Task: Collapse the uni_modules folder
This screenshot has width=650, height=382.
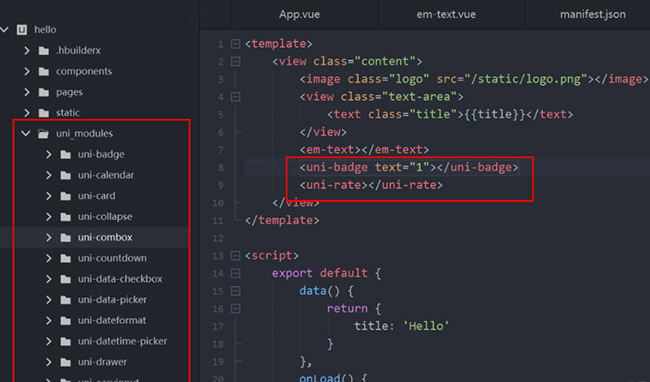Action: click(26, 133)
